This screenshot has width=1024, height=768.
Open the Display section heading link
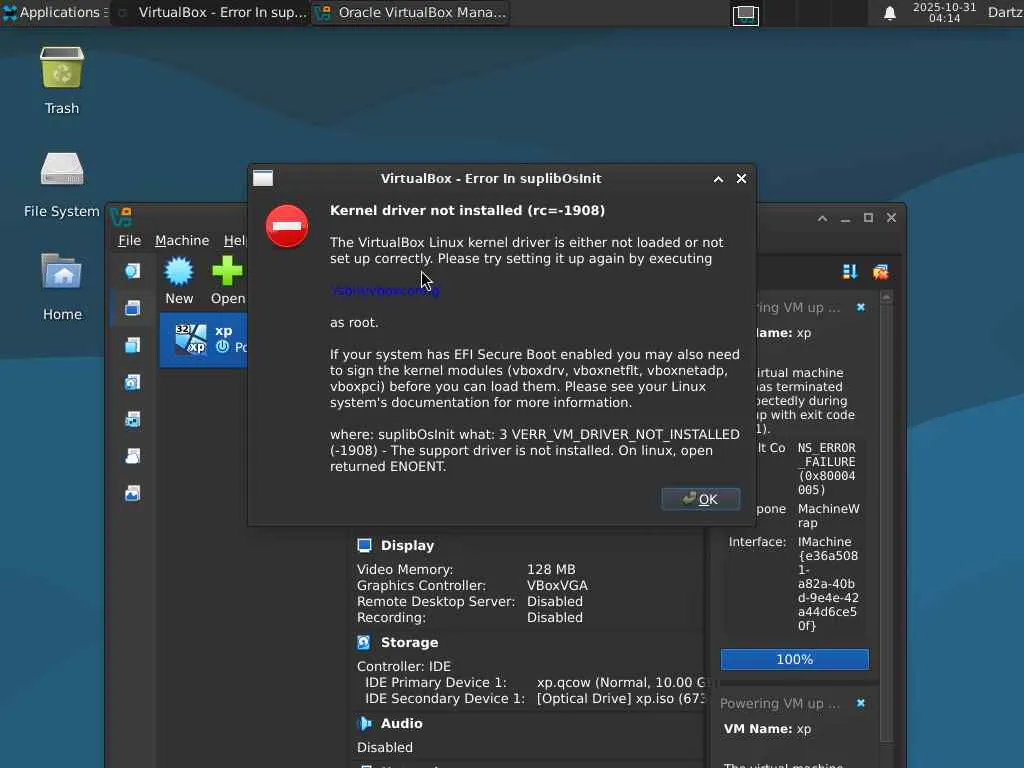(x=408, y=545)
